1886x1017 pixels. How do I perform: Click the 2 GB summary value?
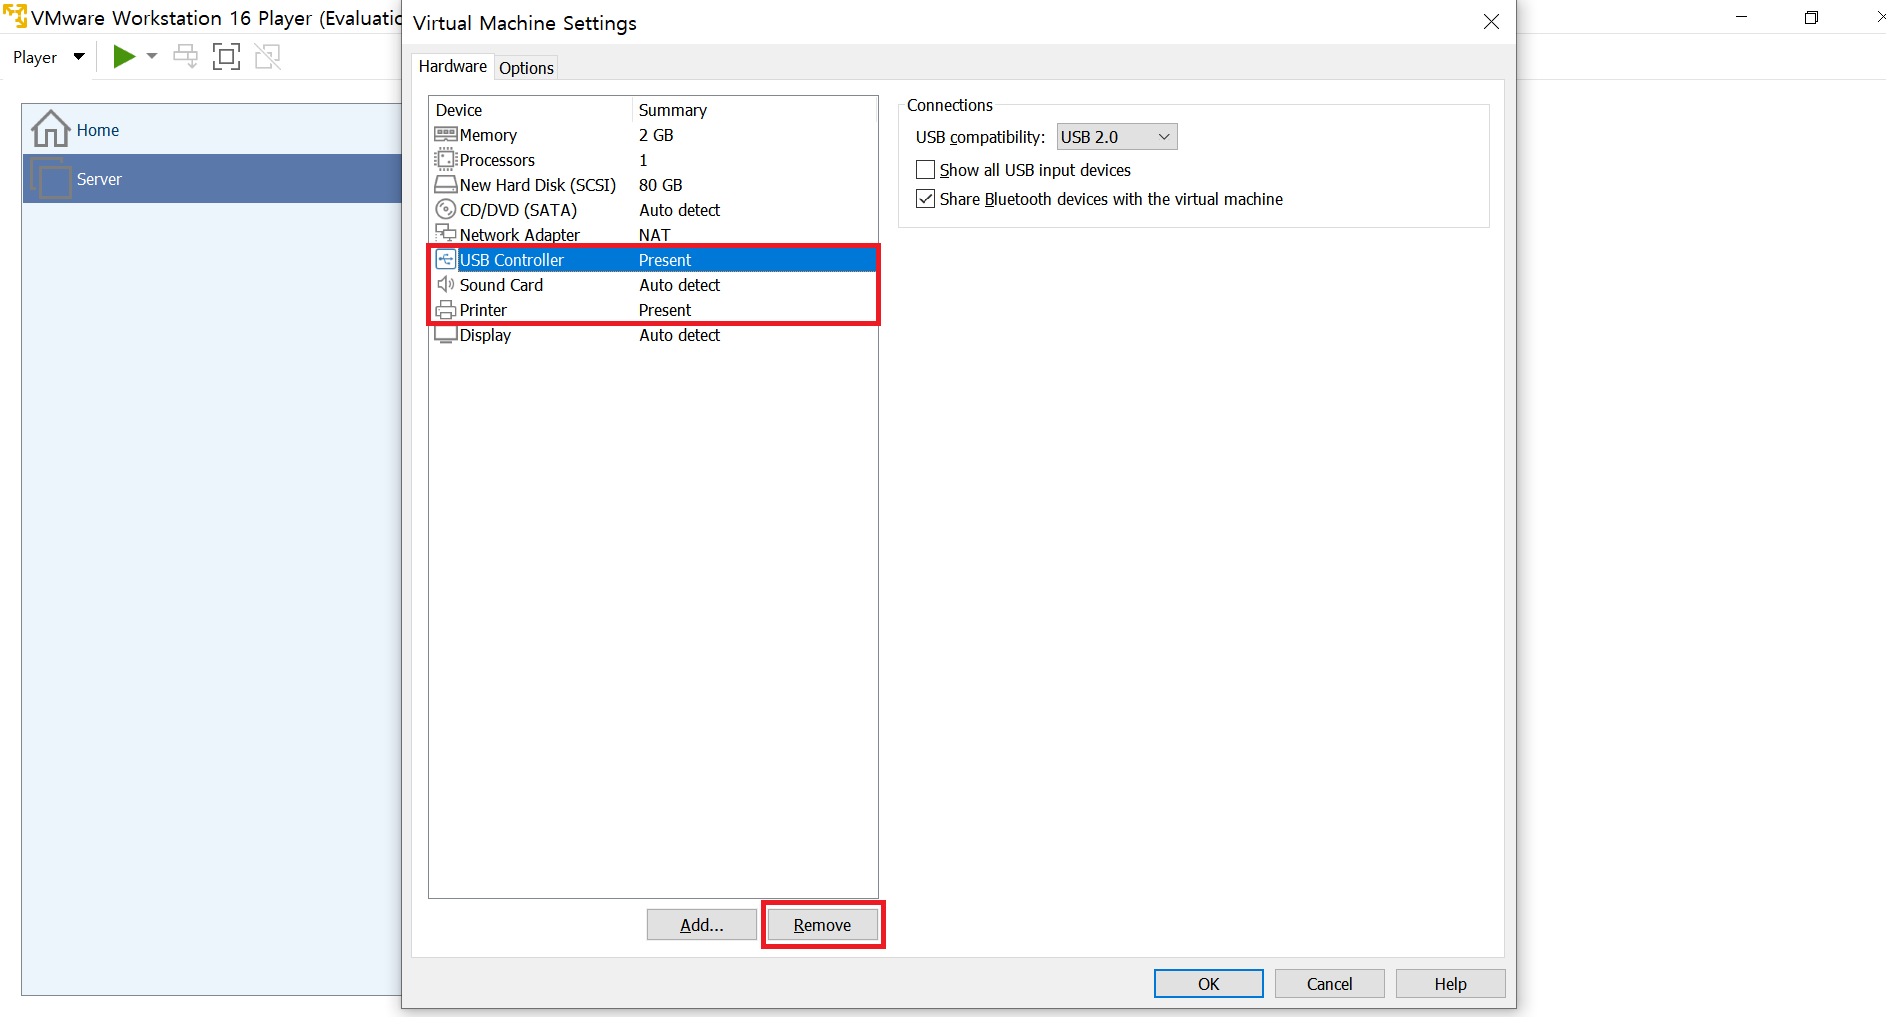tap(656, 135)
